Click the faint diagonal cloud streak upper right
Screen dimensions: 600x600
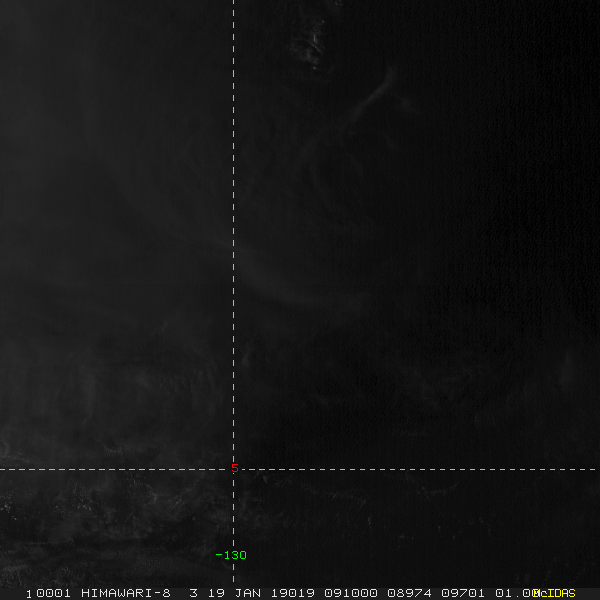pyautogui.click(x=373, y=96)
